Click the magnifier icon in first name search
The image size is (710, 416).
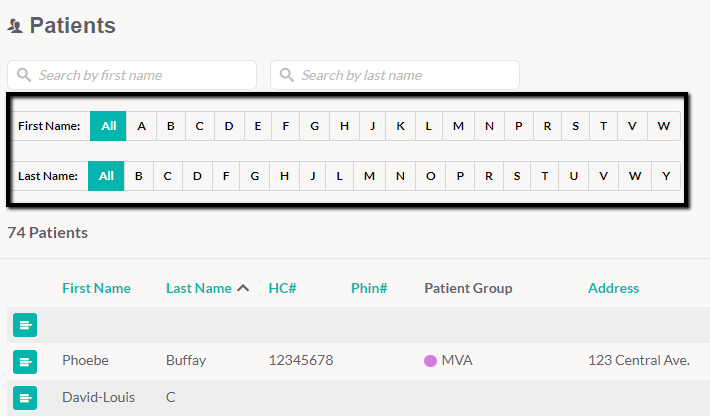tap(24, 75)
